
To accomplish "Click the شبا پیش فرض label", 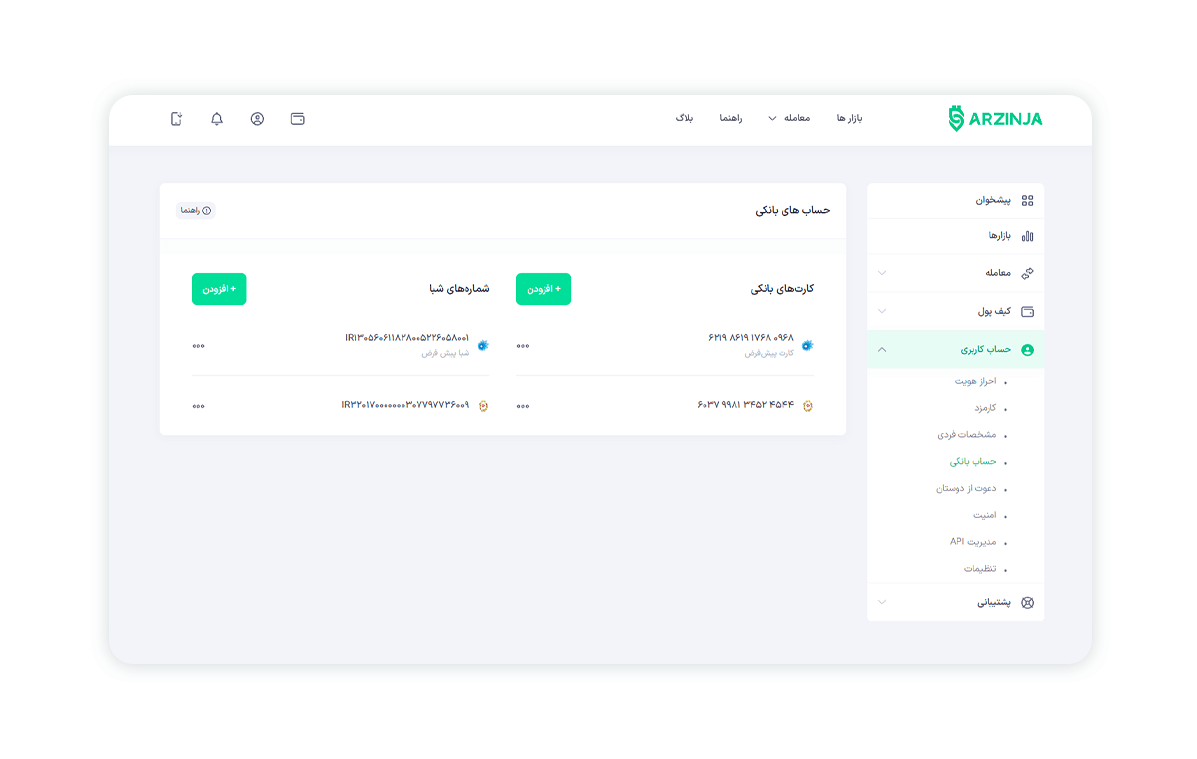I will click(x=445, y=353).
